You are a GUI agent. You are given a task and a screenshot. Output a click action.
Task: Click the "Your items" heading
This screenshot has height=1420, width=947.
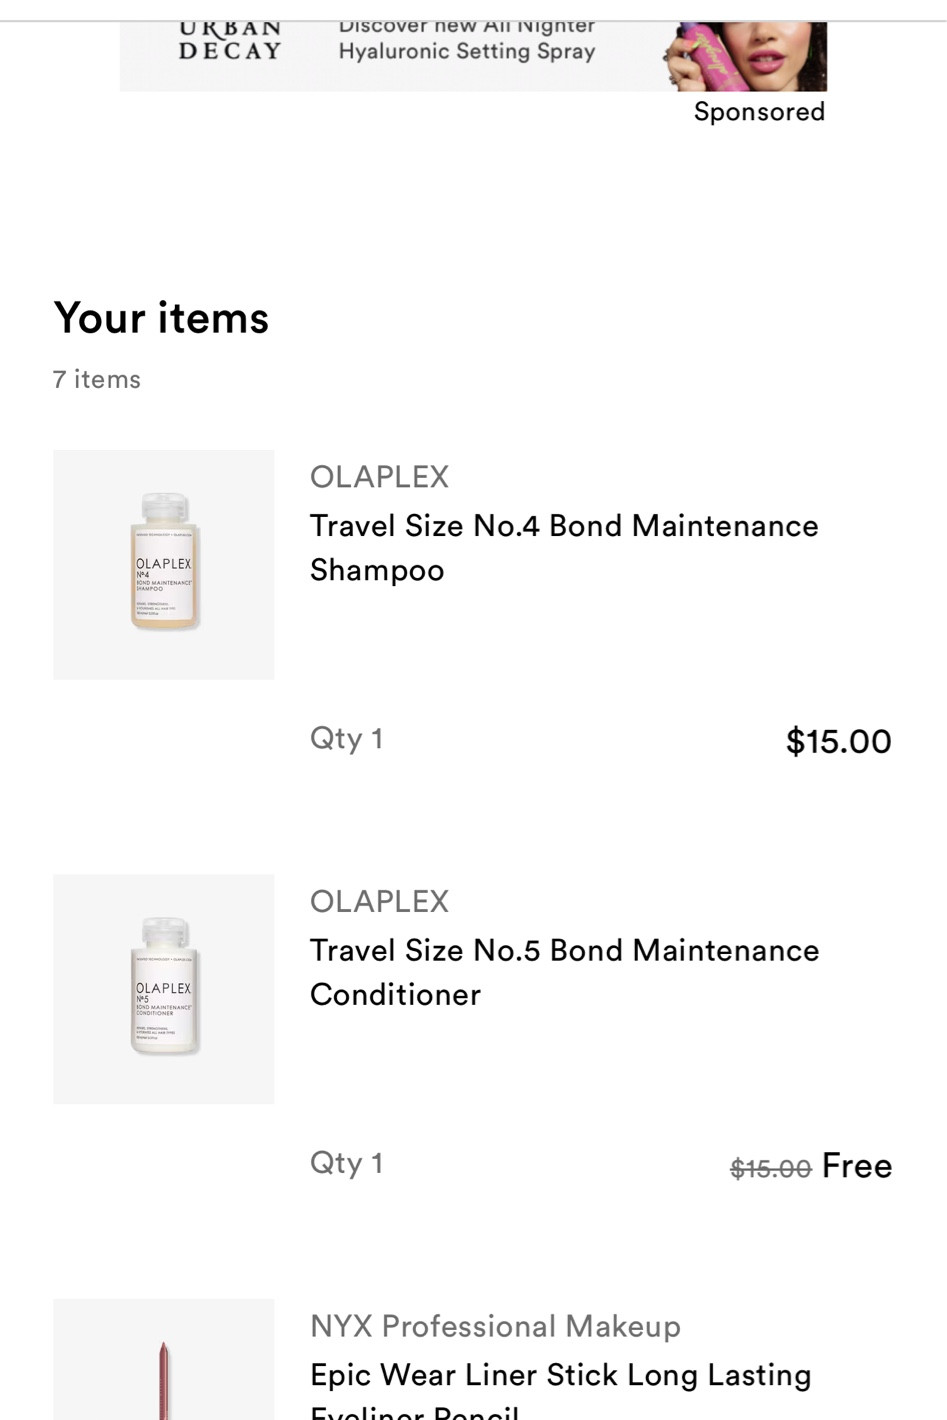click(161, 318)
